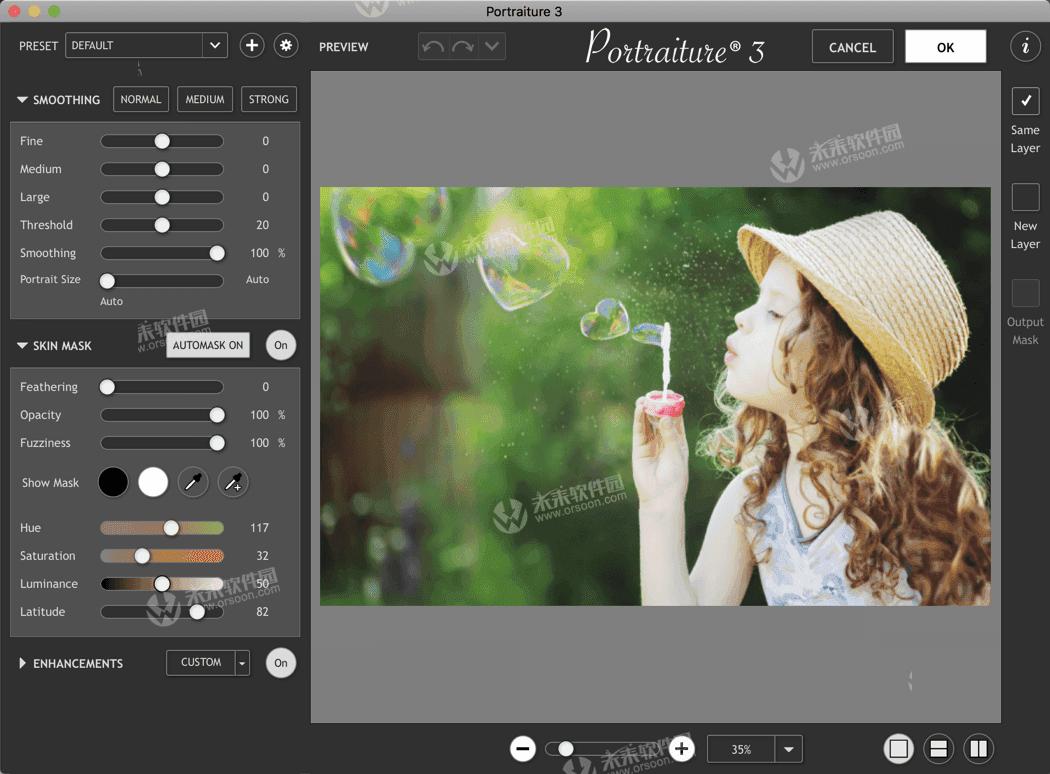This screenshot has width=1050, height=774.
Task: Select the horizontal split preview layout icon
Action: pos(938,748)
